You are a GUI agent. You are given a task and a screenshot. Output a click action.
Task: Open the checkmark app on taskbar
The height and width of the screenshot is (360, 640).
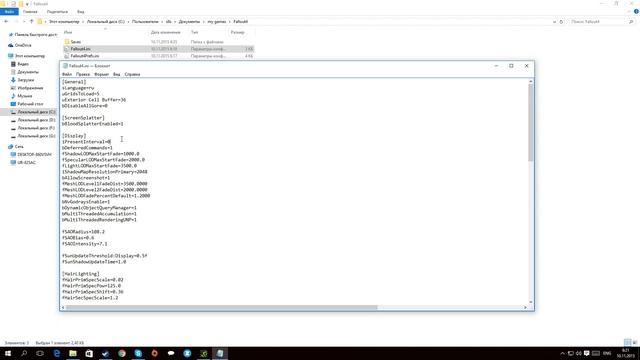tap(105, 353)
